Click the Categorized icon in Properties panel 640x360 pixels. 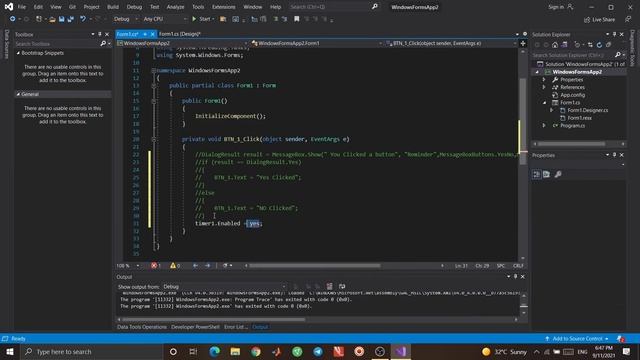click(x=537, y=175)
